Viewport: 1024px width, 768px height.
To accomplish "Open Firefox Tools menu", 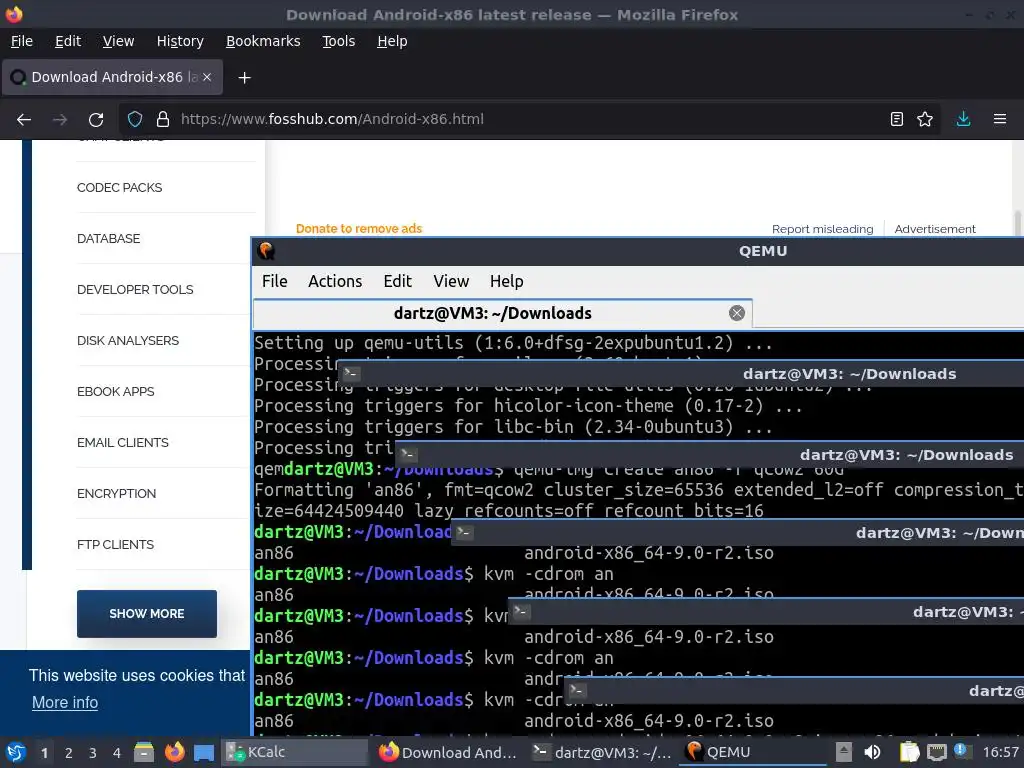I will [338, 41].
